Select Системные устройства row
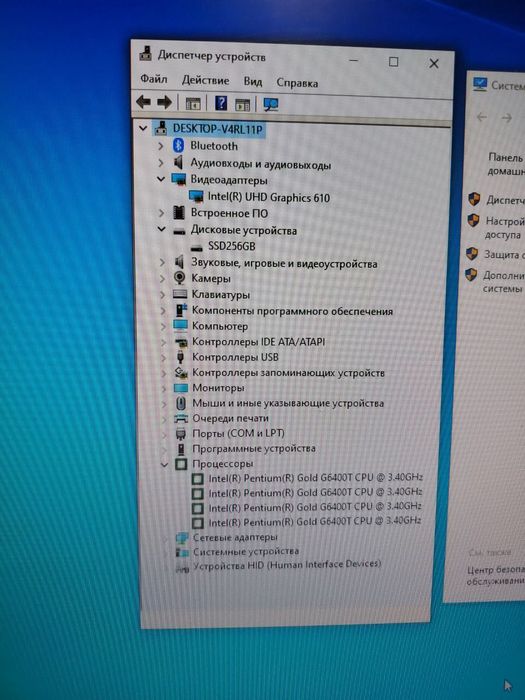Screen dimensions: 525x700 pyautogui.click(x=246, y=552)
